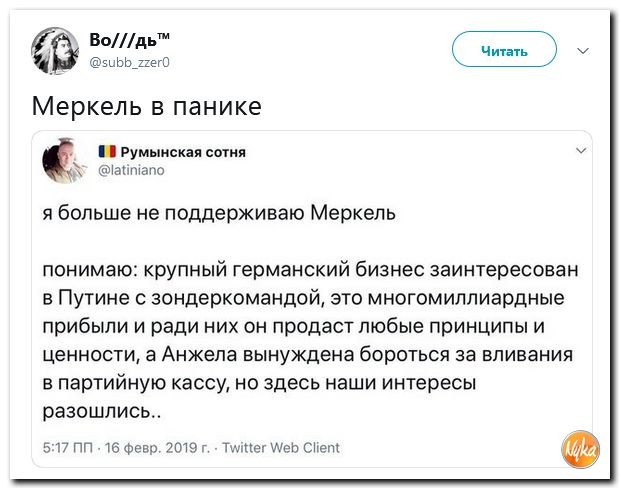
Task: Open the Румынская сотня profile avatar
Action: click(64, 160)
